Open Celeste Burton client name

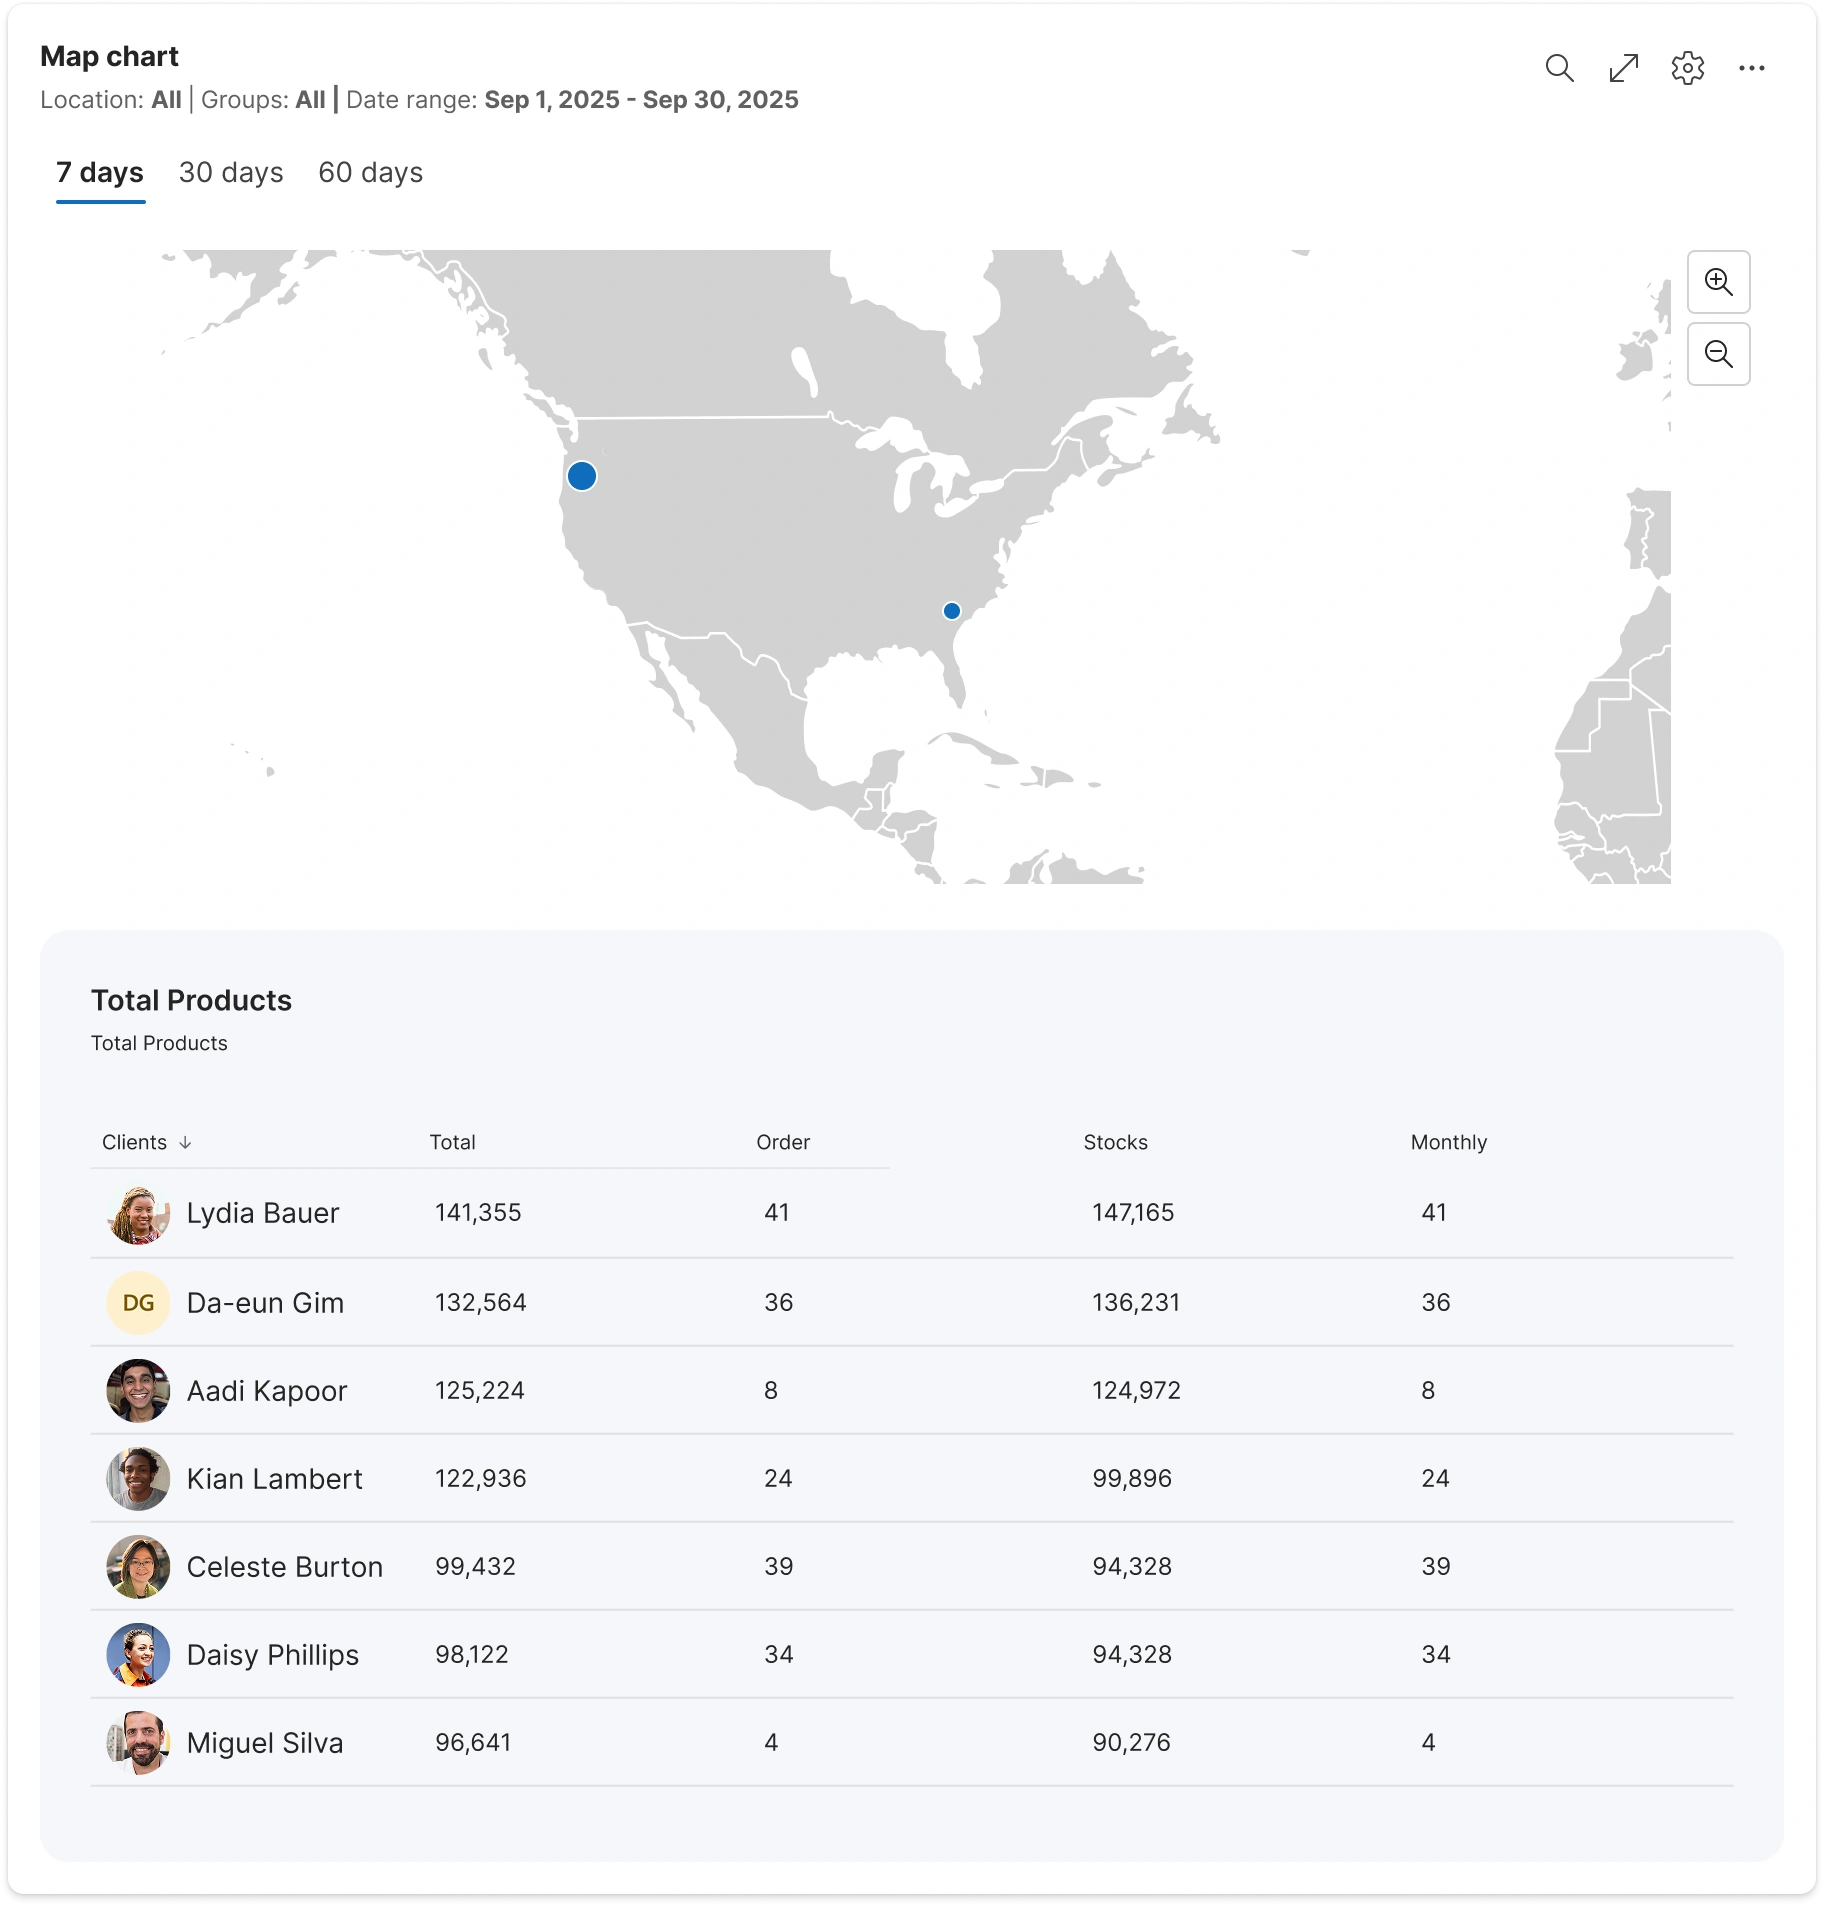point(285,1567)
